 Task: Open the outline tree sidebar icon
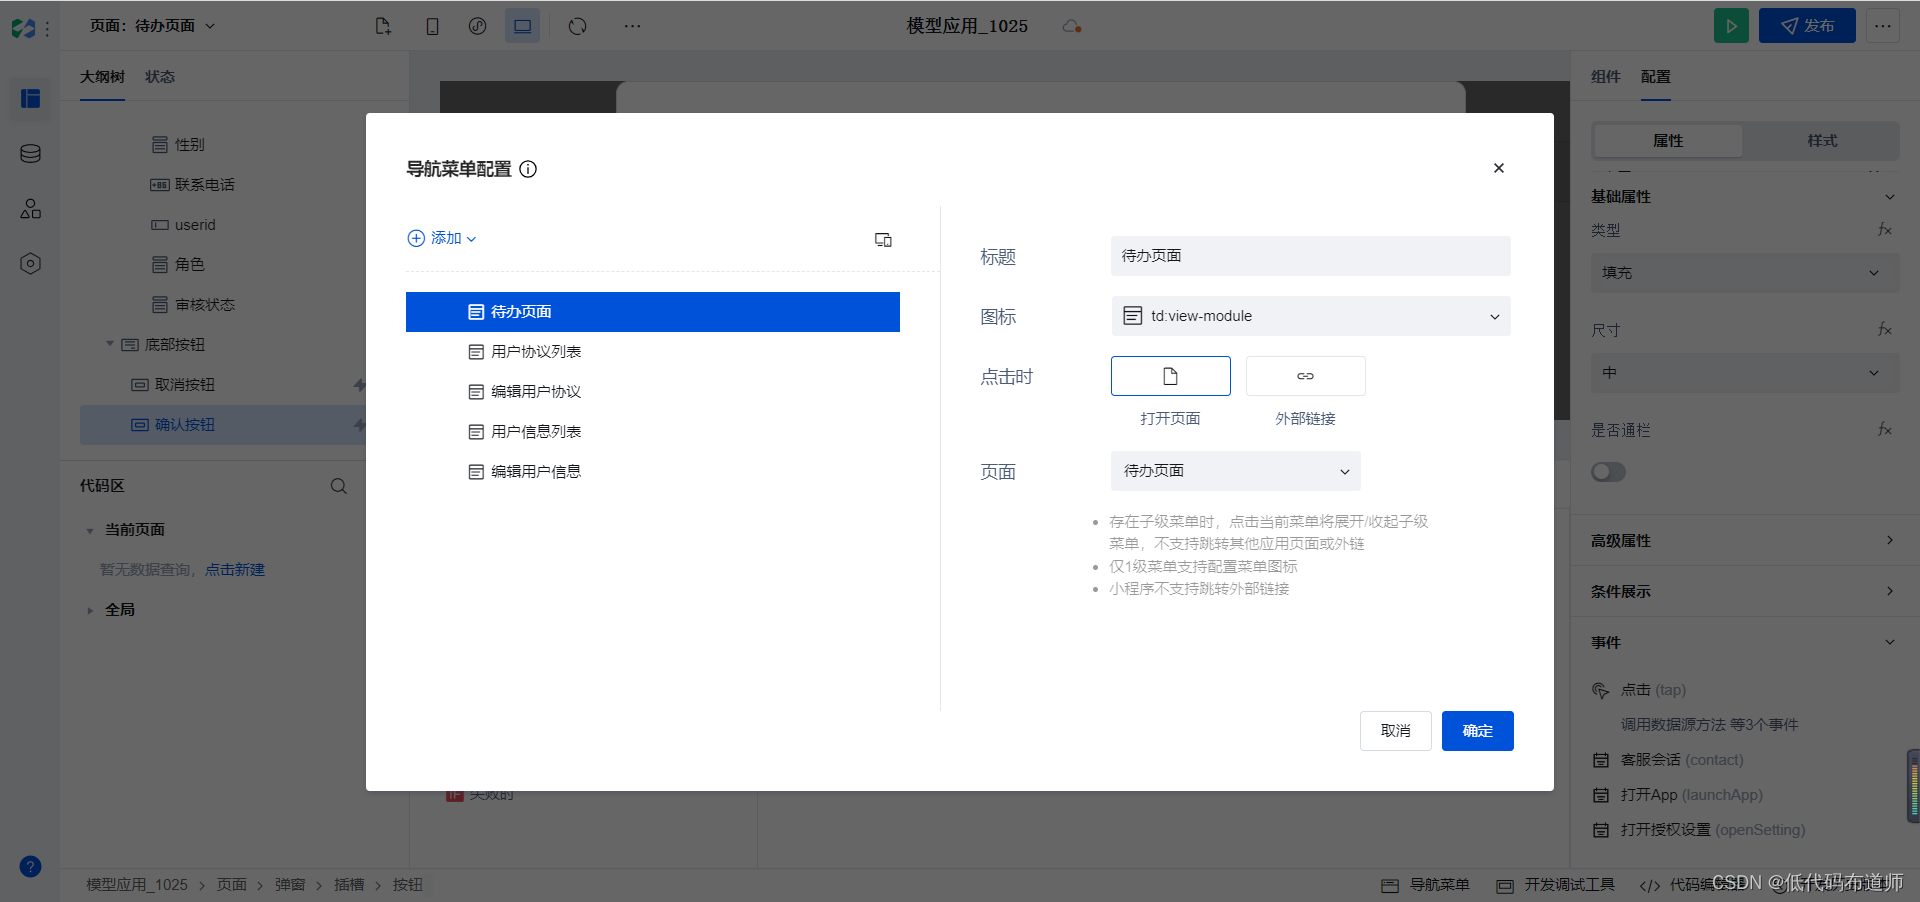click(x=30, y=98)
